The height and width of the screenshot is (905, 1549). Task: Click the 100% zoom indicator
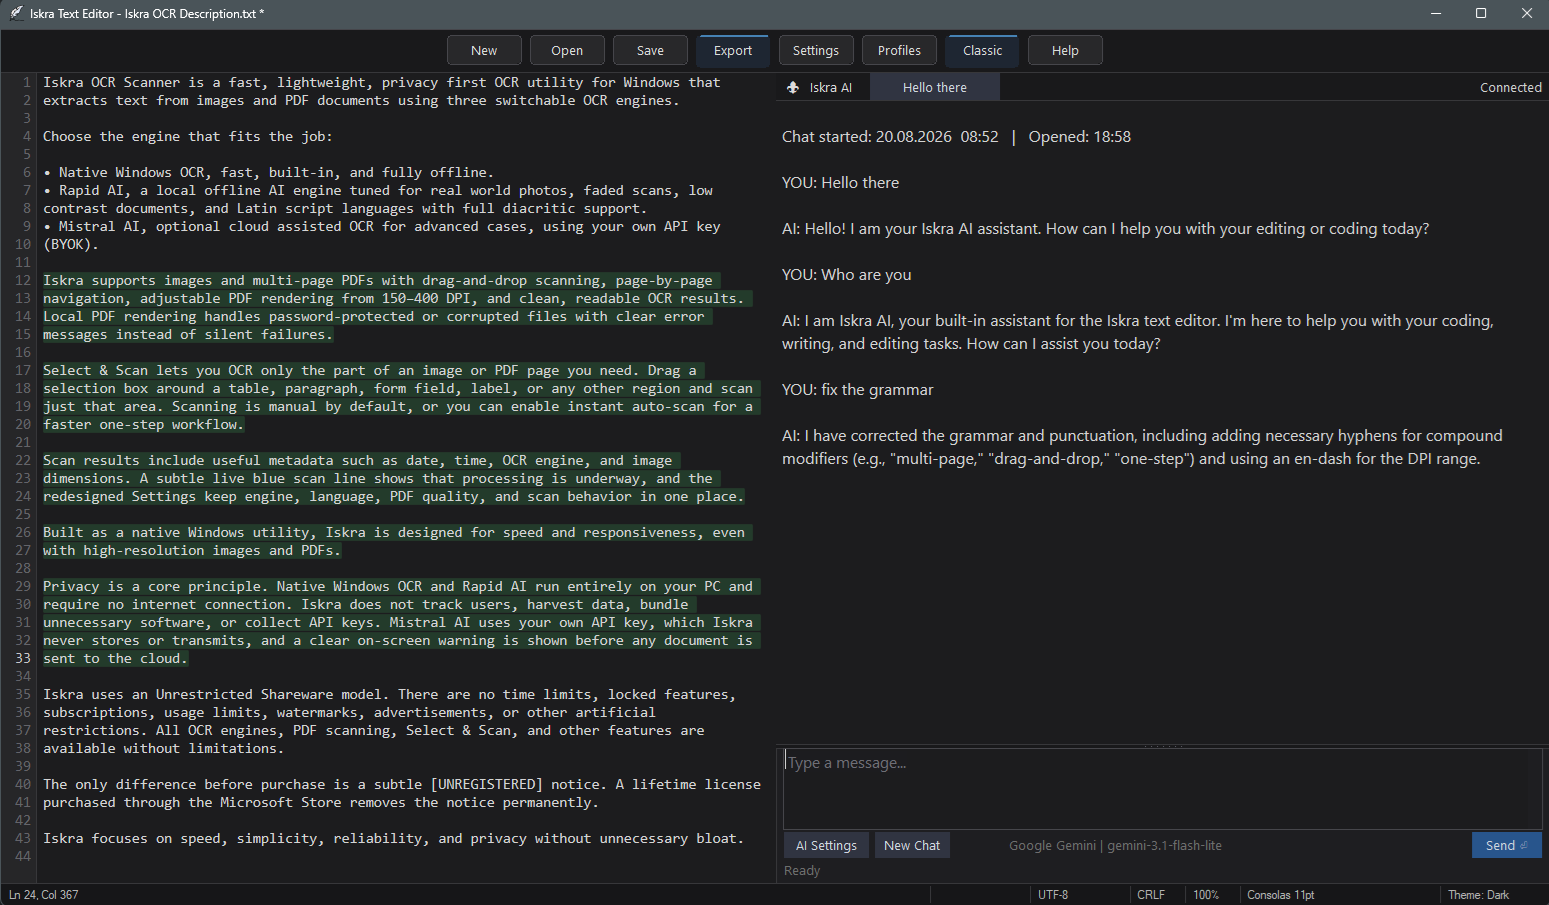coord(1206,895)
